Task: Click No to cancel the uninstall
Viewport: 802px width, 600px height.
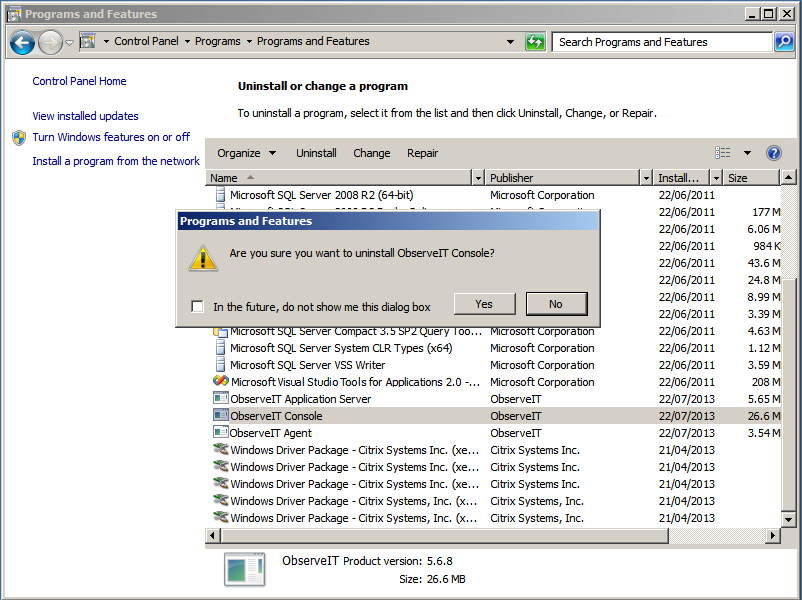Action: (x=556, y=304)
